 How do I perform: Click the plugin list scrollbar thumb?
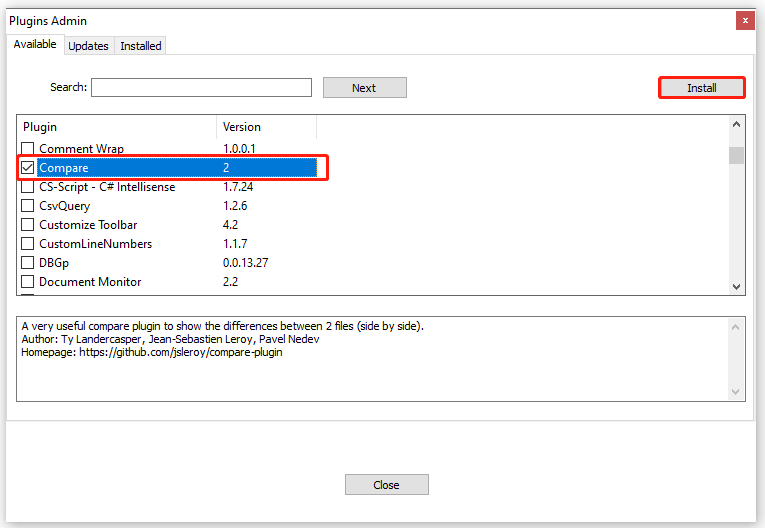point(736,156)
